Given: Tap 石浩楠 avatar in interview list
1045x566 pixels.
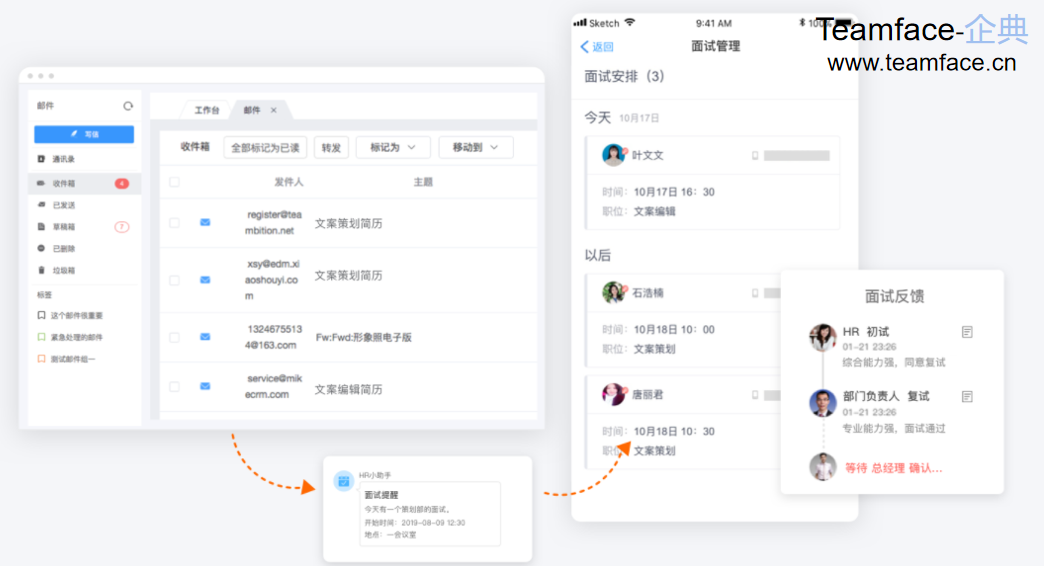Looking at the screenshot, I should coord(614,292).
